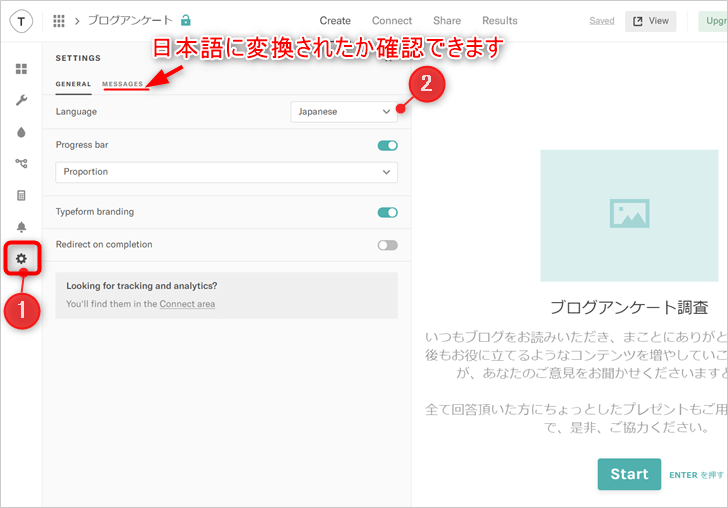Open the Notifications bell icon
This screenshot has height=508, width=728.
[x=21, y=227]
